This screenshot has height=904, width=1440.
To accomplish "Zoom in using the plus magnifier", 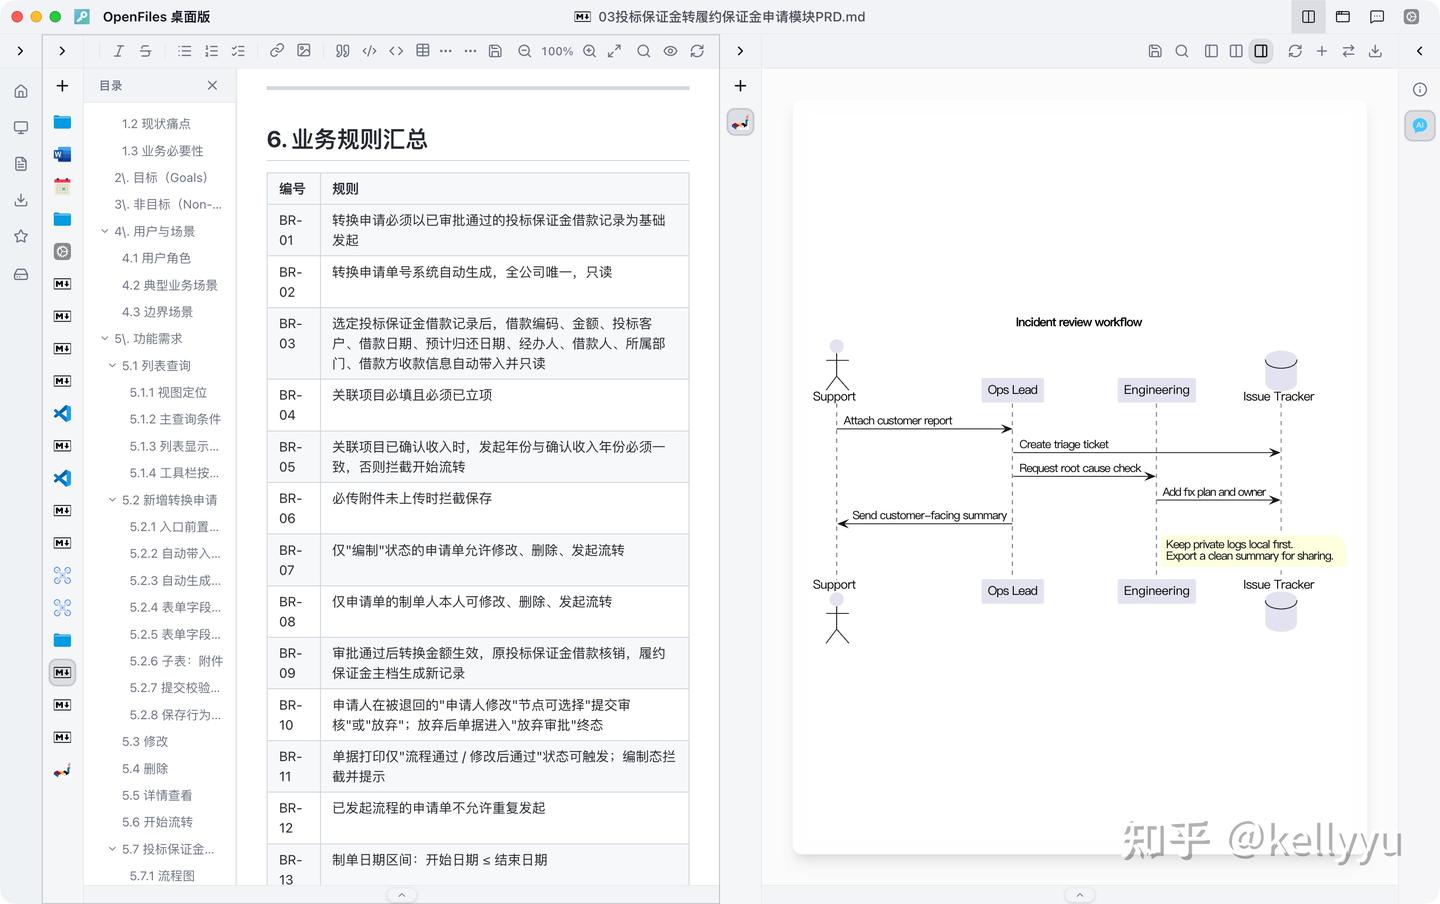I will (x=590, y=51).
